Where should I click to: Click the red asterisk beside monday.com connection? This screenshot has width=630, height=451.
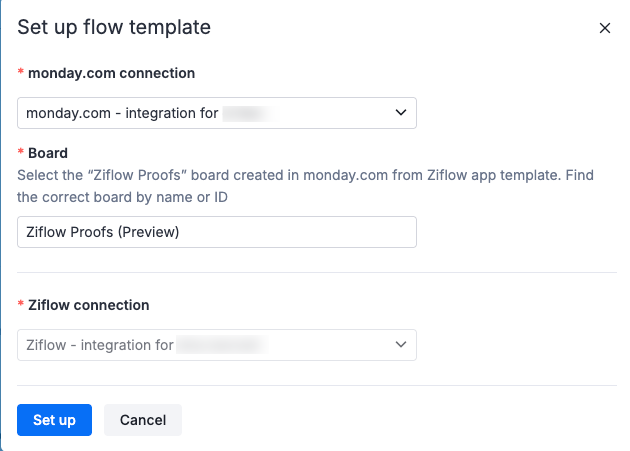coord(21,74)
